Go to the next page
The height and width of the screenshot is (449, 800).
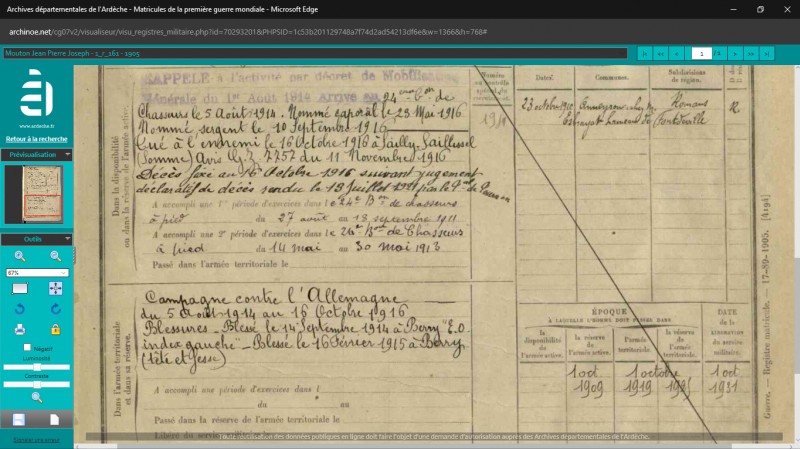pyautogui.click(x=735, y=54)
